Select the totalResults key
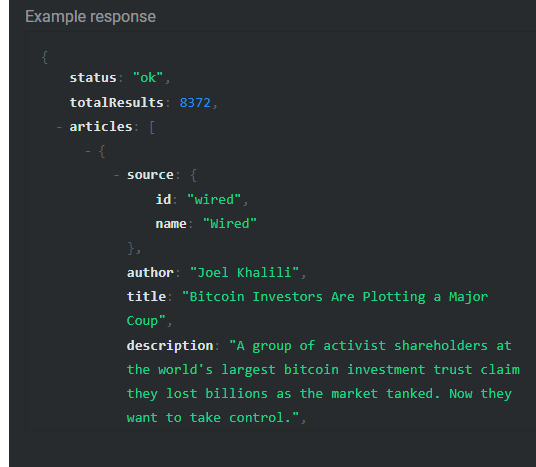Screen dimensions: 536x467 pos(117,103)
